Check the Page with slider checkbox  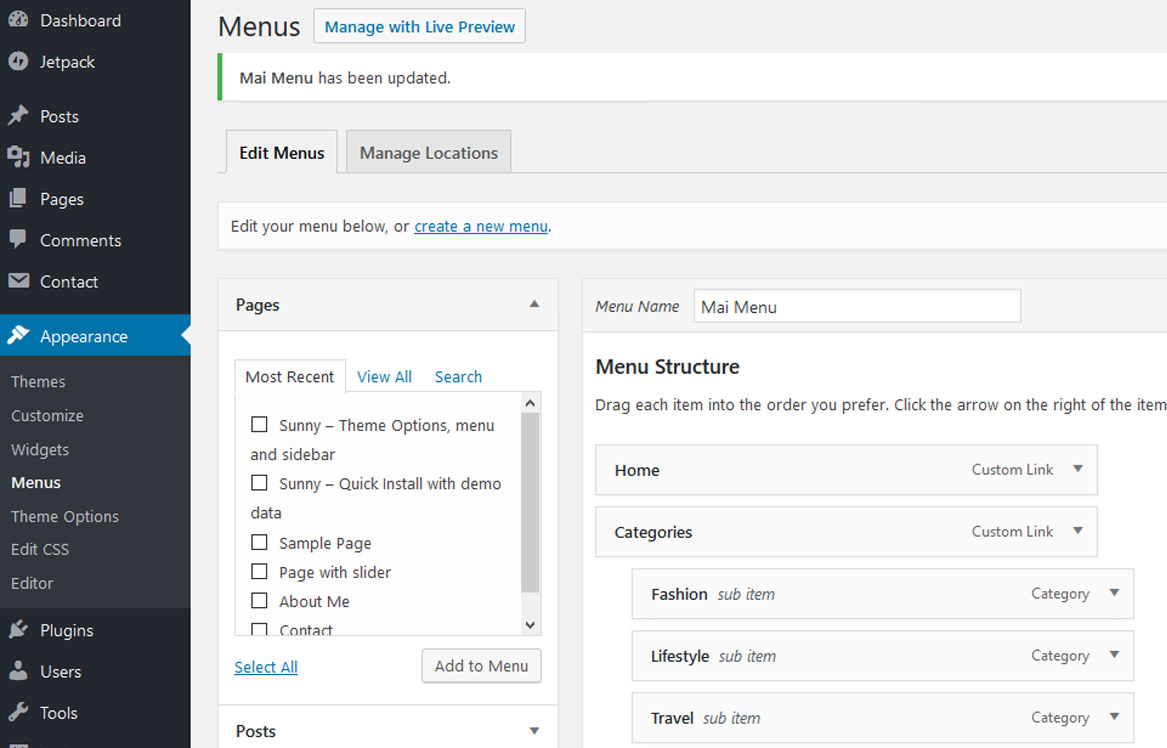pyautogui.click(x=259, y=571)
